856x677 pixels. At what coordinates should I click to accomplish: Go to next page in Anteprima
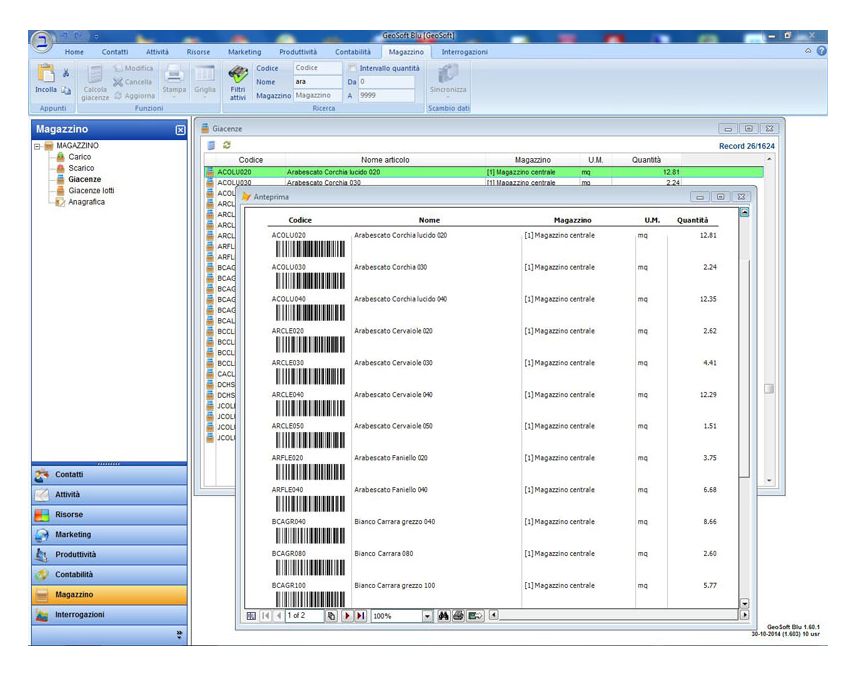click(x=347, y=616)
